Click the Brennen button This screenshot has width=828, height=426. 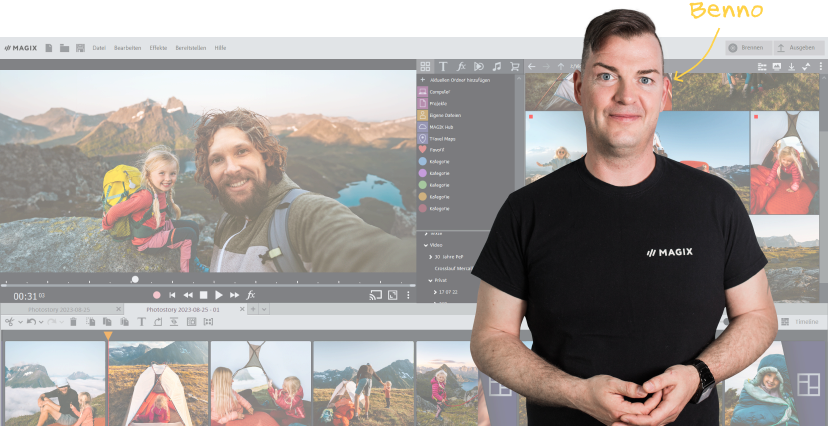(746, 47)
